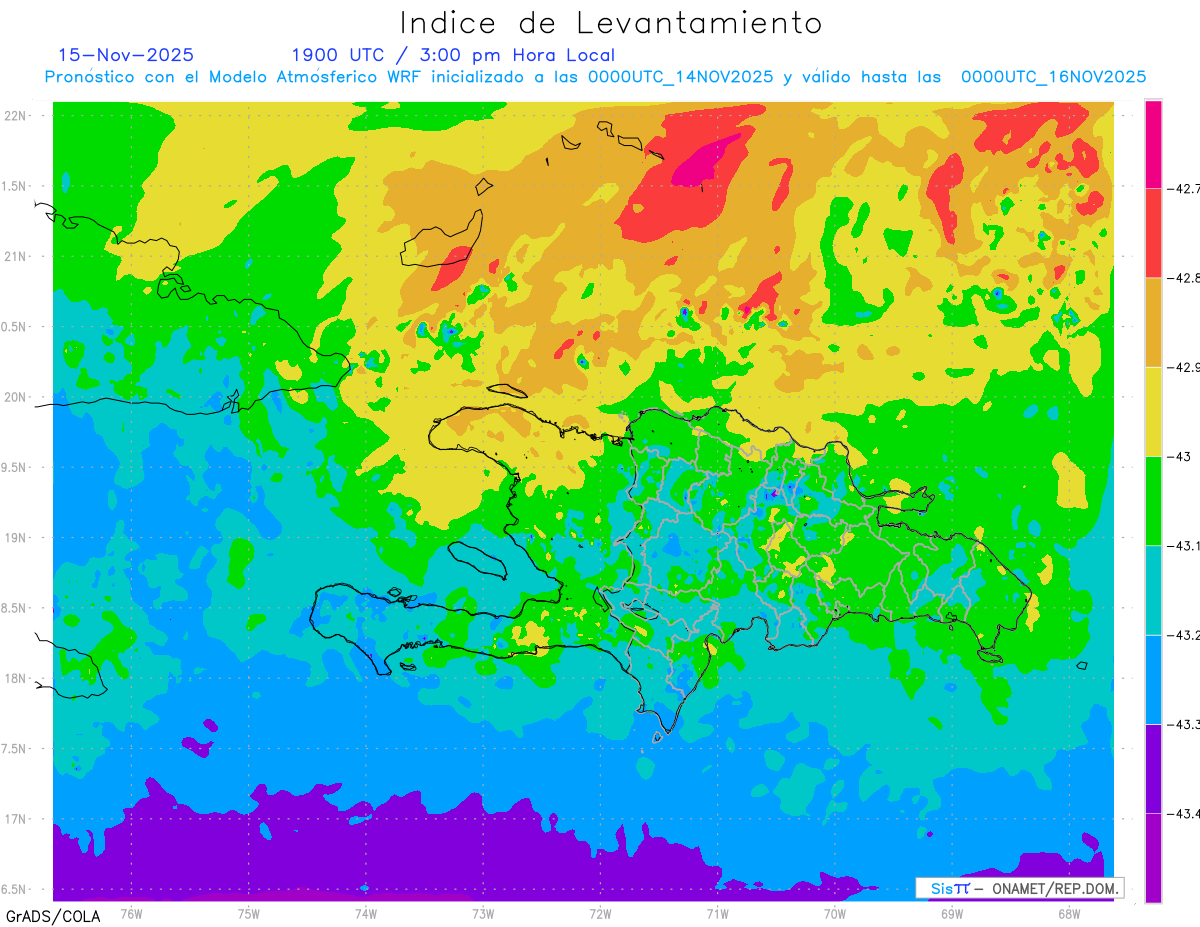Pick the yellow swatch between -42.9 and -43
1200x927 pixels.
1153,411
